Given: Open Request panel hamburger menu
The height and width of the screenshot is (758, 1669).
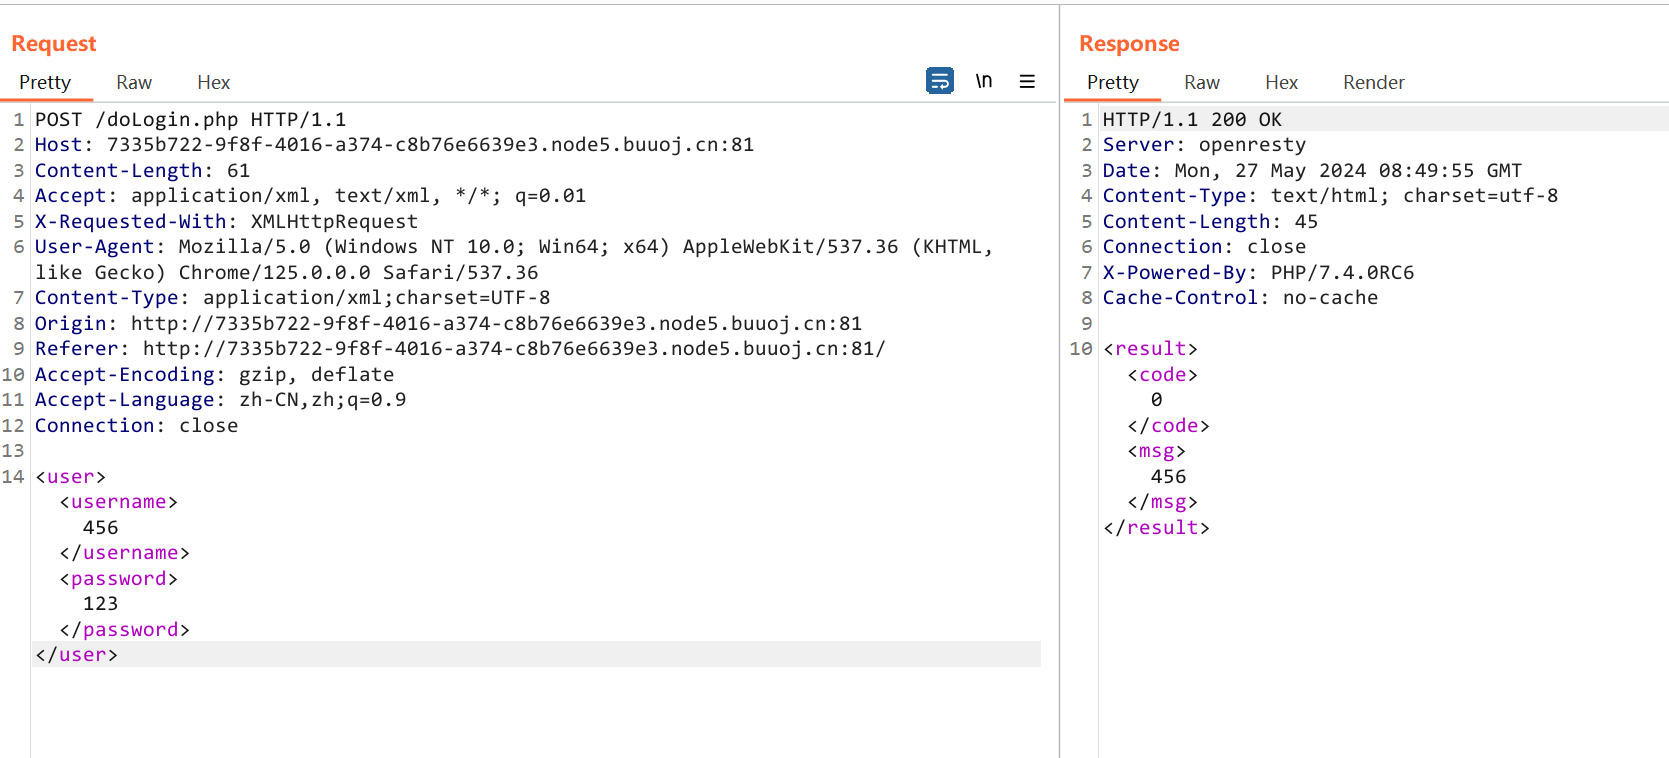Looking at the screenshot, I should (x=1027, y=82).
